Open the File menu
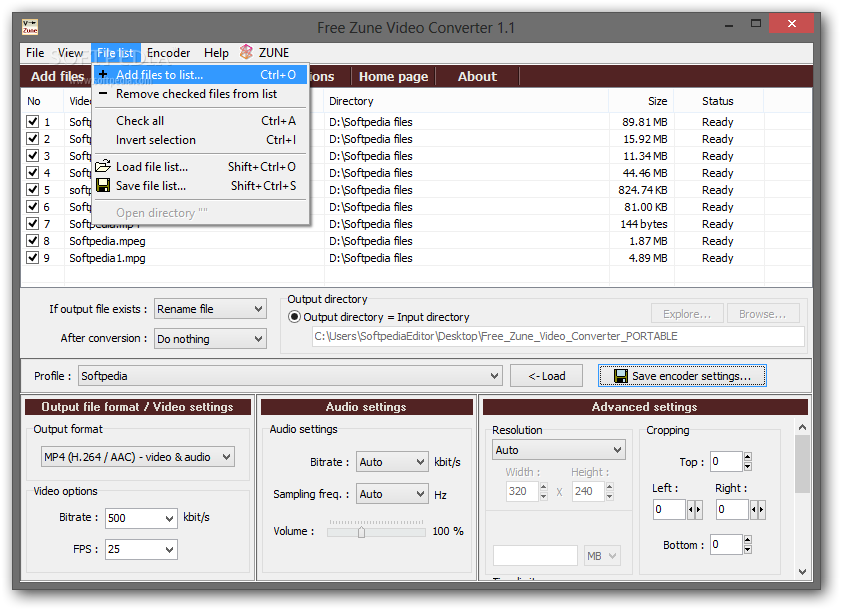This screenshot has width=841, height=610. [x=35, y=53]
